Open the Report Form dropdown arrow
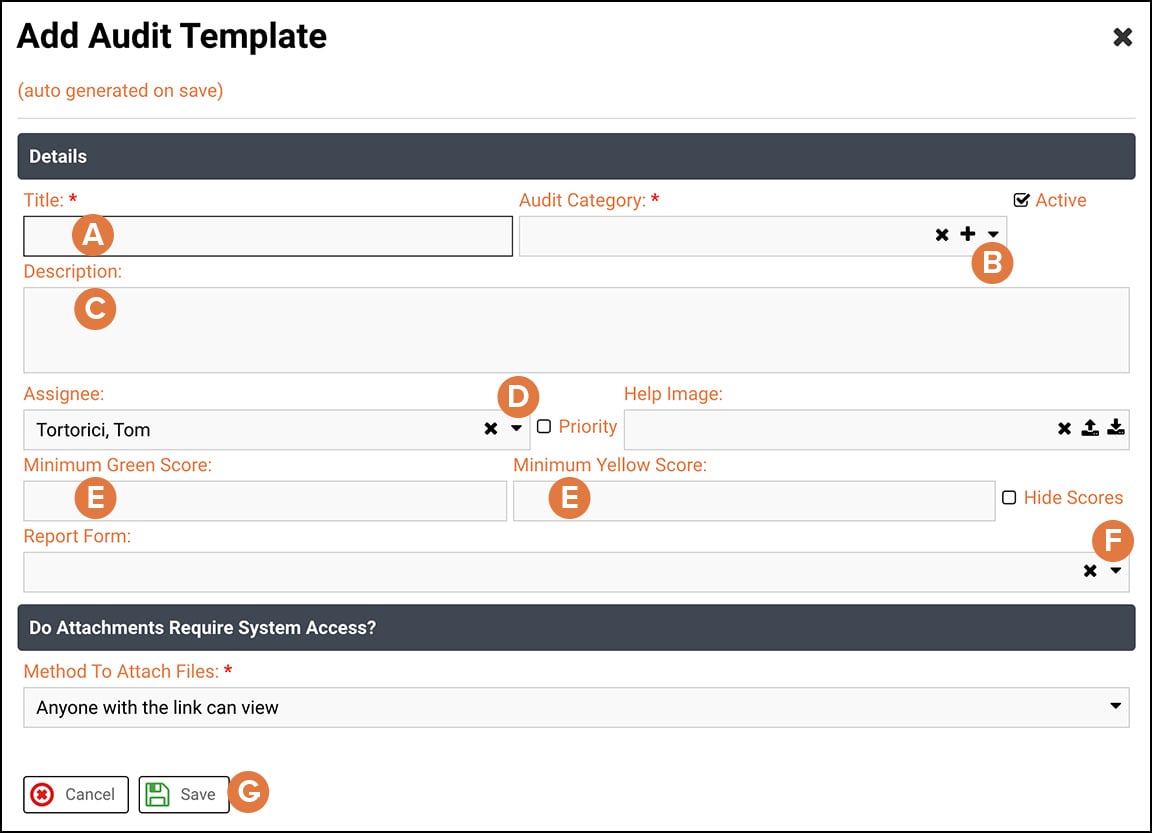Image resolution: width=1152 pixels, height=833 pixels. tap(1113, 571)
